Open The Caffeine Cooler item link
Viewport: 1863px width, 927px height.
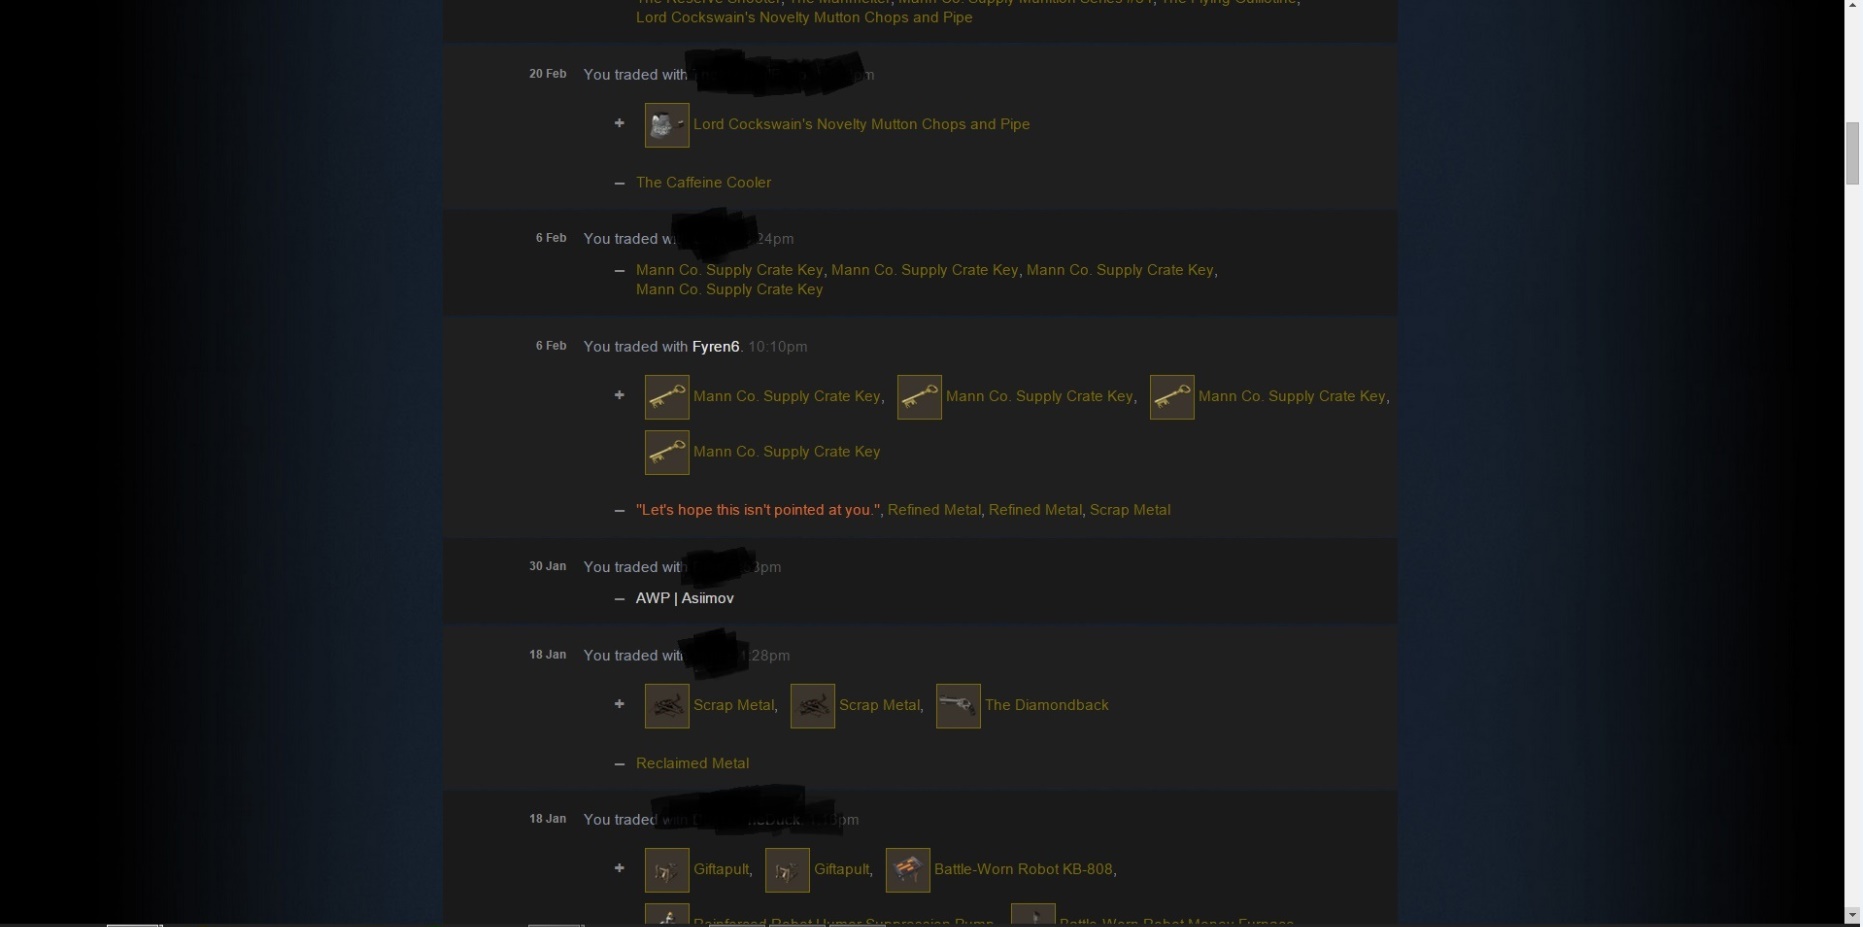tap(703, 182)
